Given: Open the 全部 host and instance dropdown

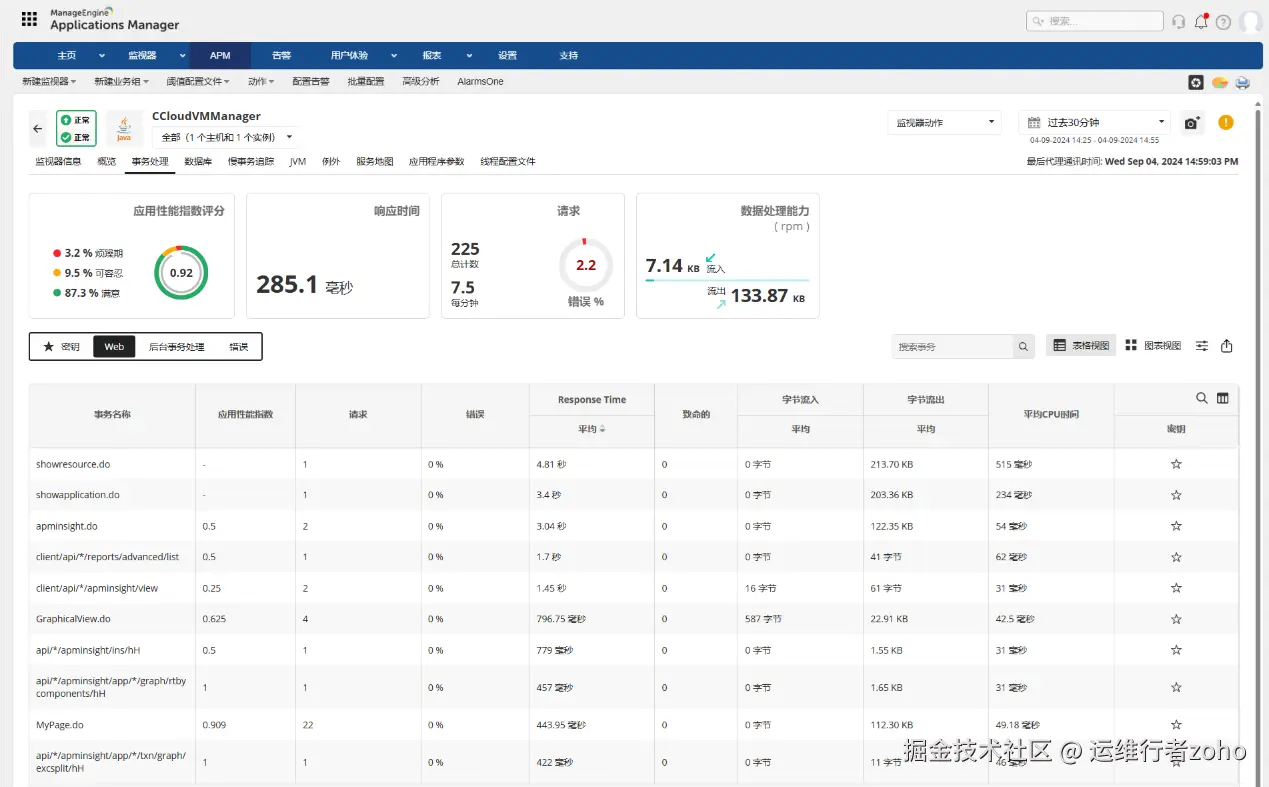Looking at the screenshot, I should point(226,137).
